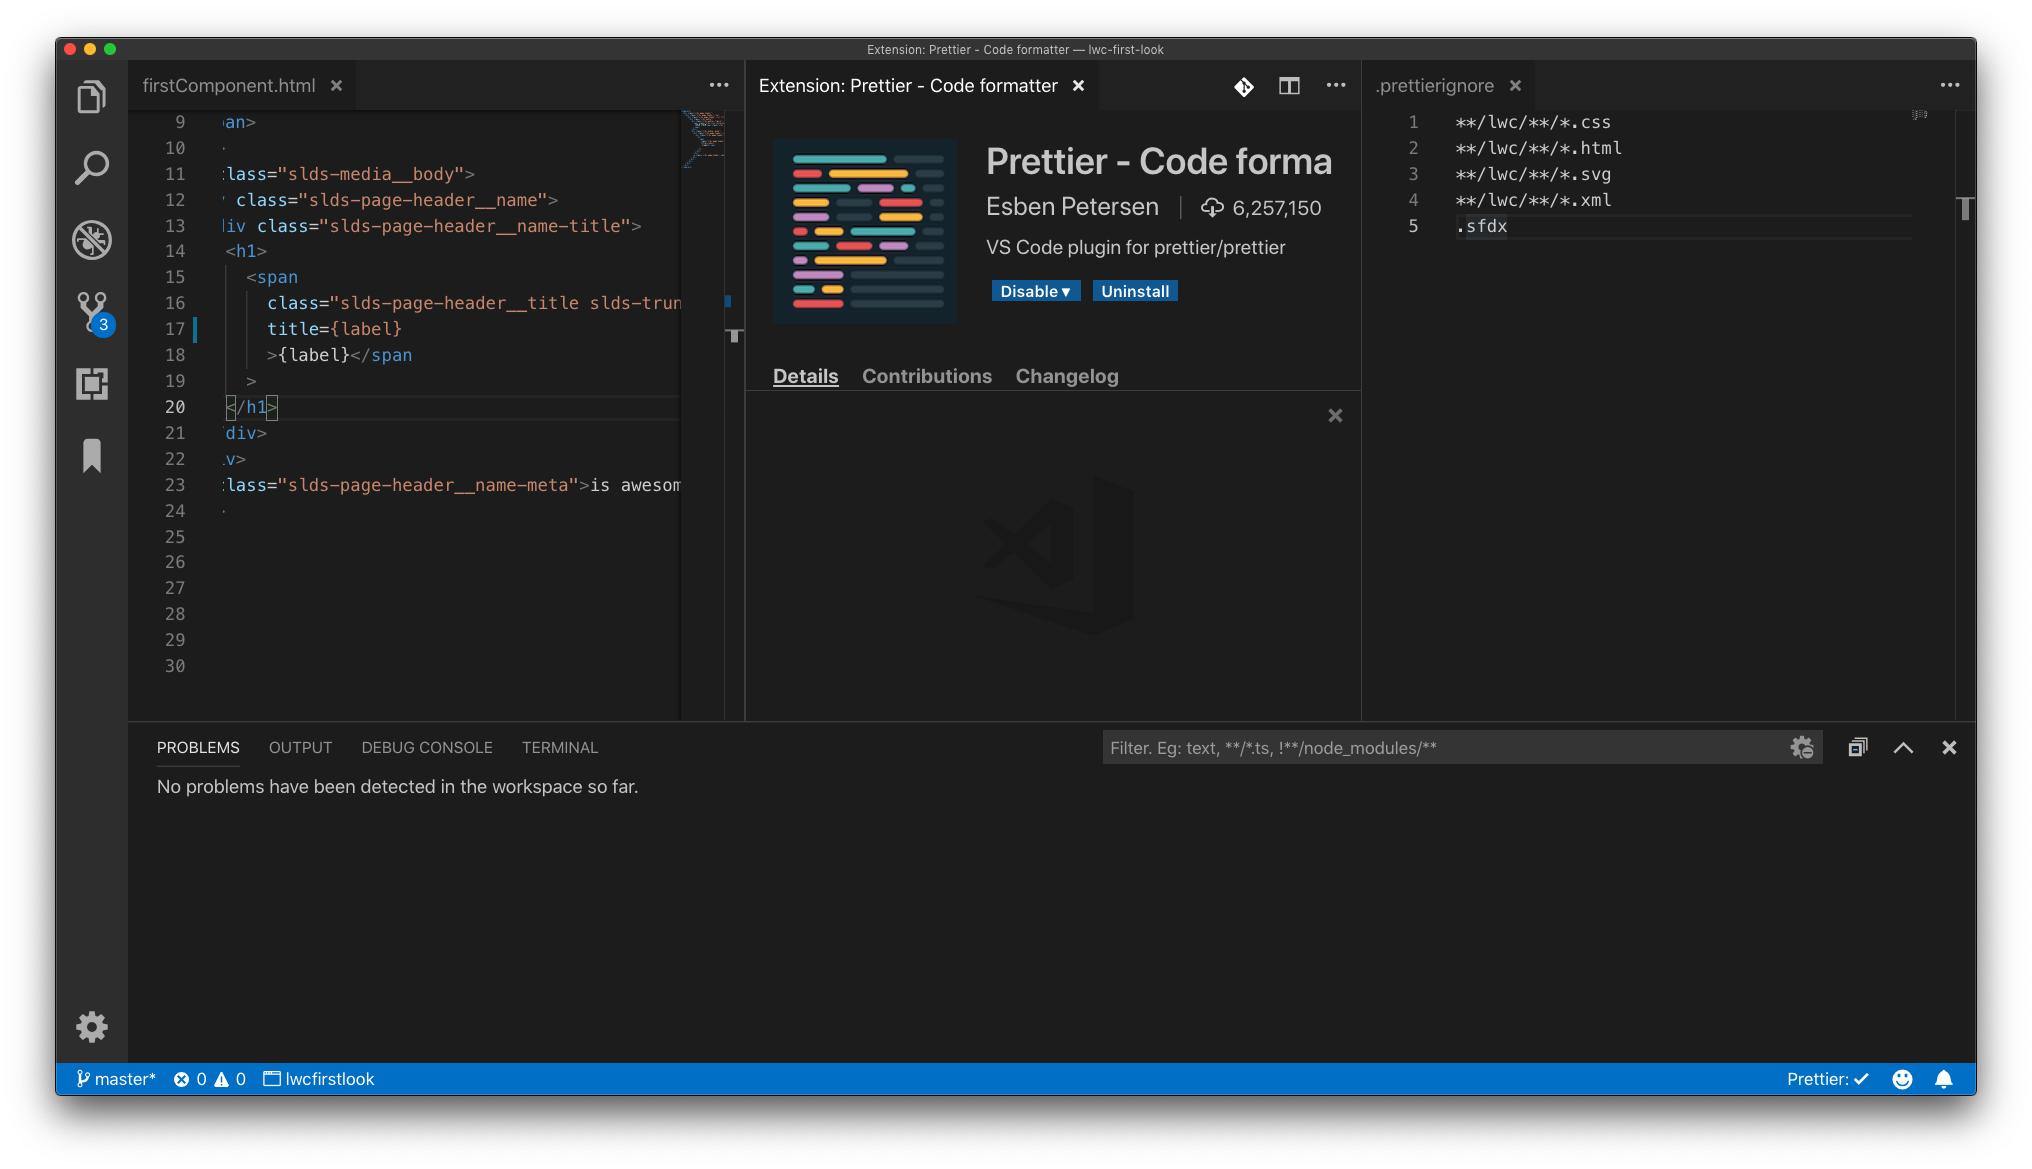Focus the problems filter input field
This screenshot has width=2032, height=1169.
[1445, 748]
